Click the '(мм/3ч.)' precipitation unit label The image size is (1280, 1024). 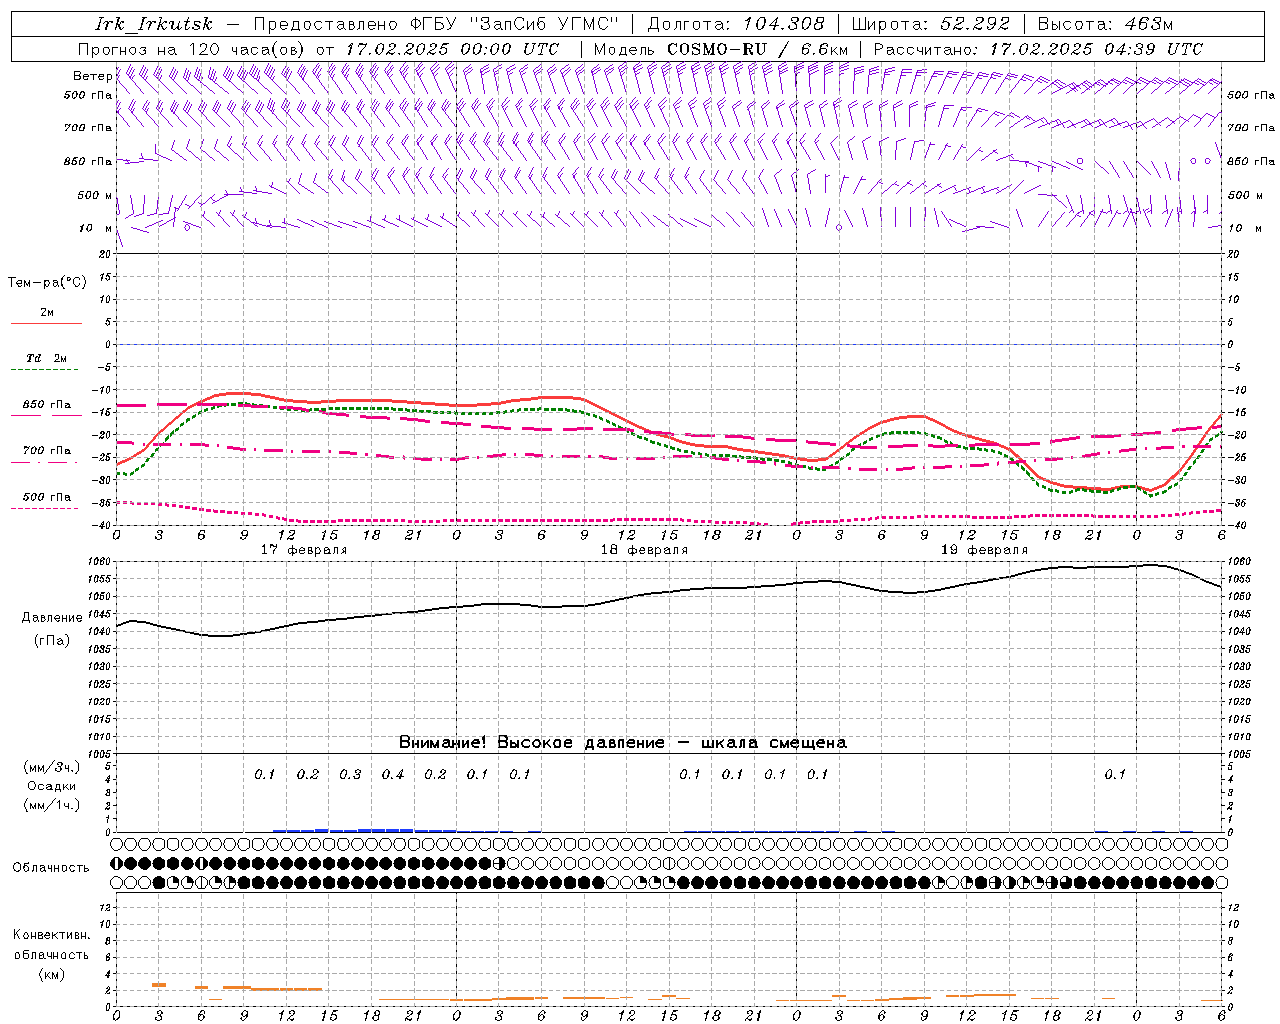[x=51, y=767]
